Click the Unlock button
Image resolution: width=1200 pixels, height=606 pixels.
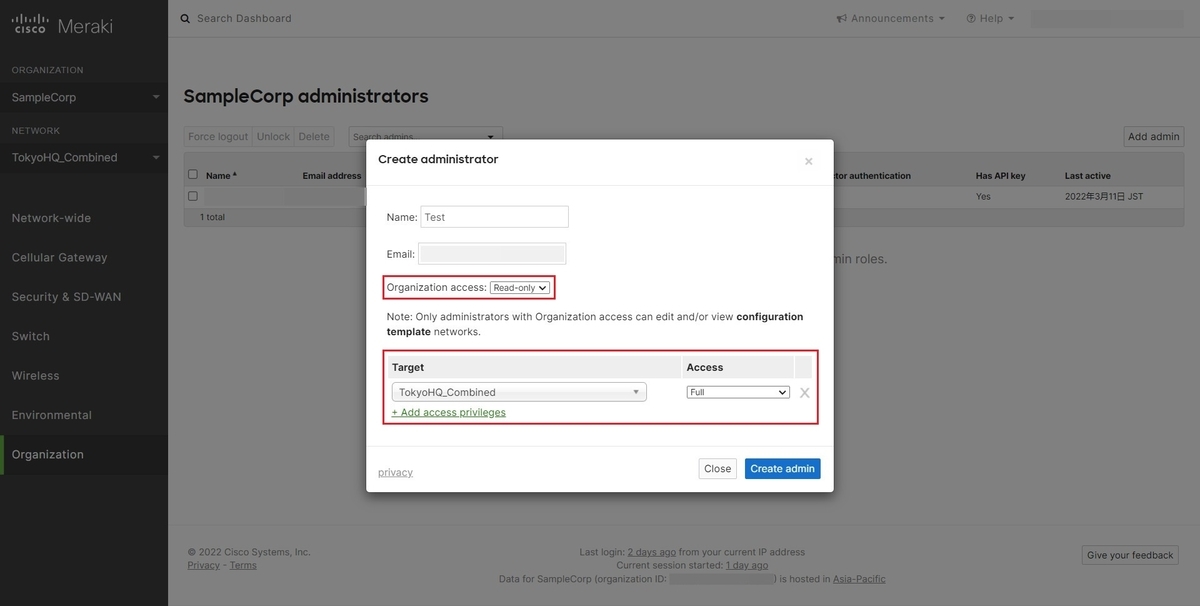pos(273,136)
